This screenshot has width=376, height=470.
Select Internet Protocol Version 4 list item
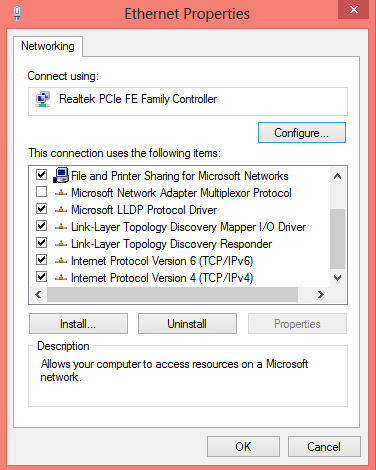tap(162, 278)
